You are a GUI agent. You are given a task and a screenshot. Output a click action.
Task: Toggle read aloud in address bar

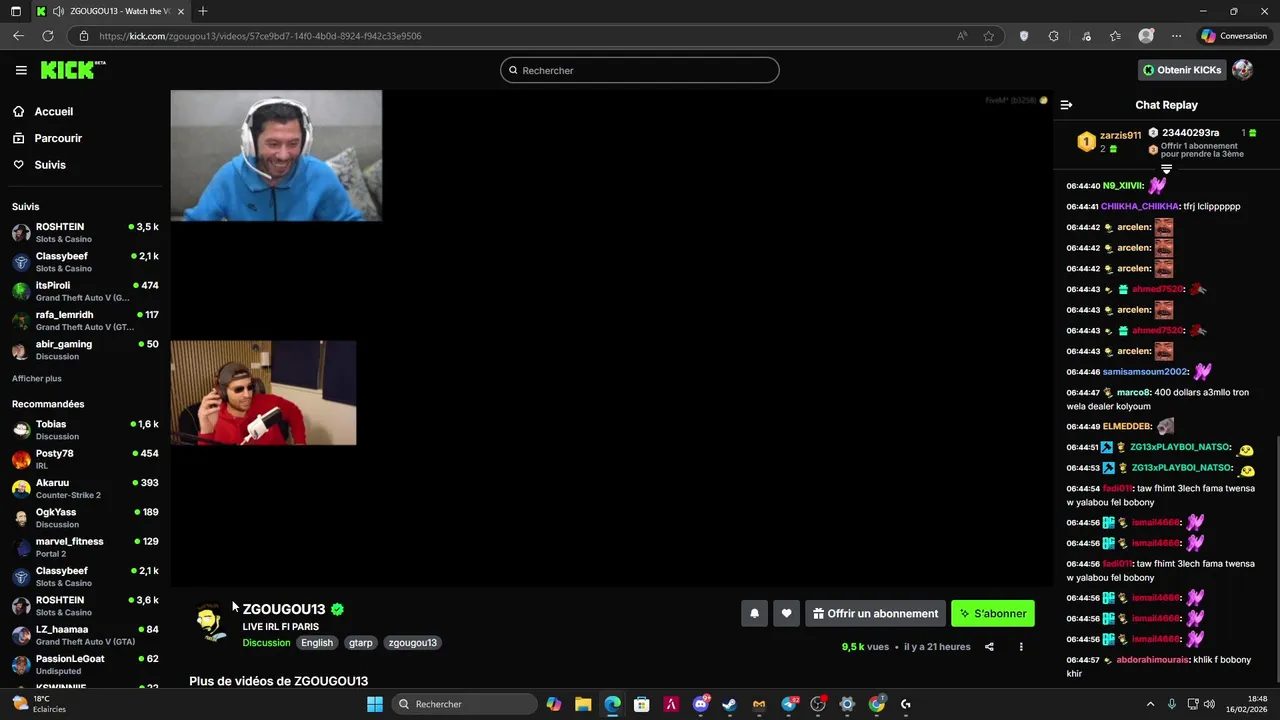click(x=962, y=36)
